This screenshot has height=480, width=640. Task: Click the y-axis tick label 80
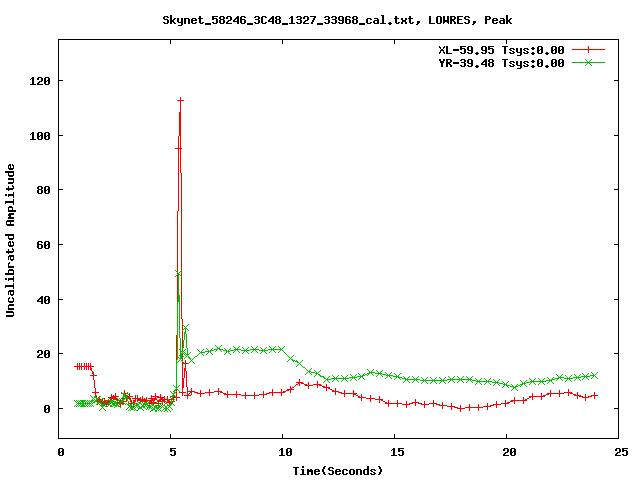tap(43, 190)
